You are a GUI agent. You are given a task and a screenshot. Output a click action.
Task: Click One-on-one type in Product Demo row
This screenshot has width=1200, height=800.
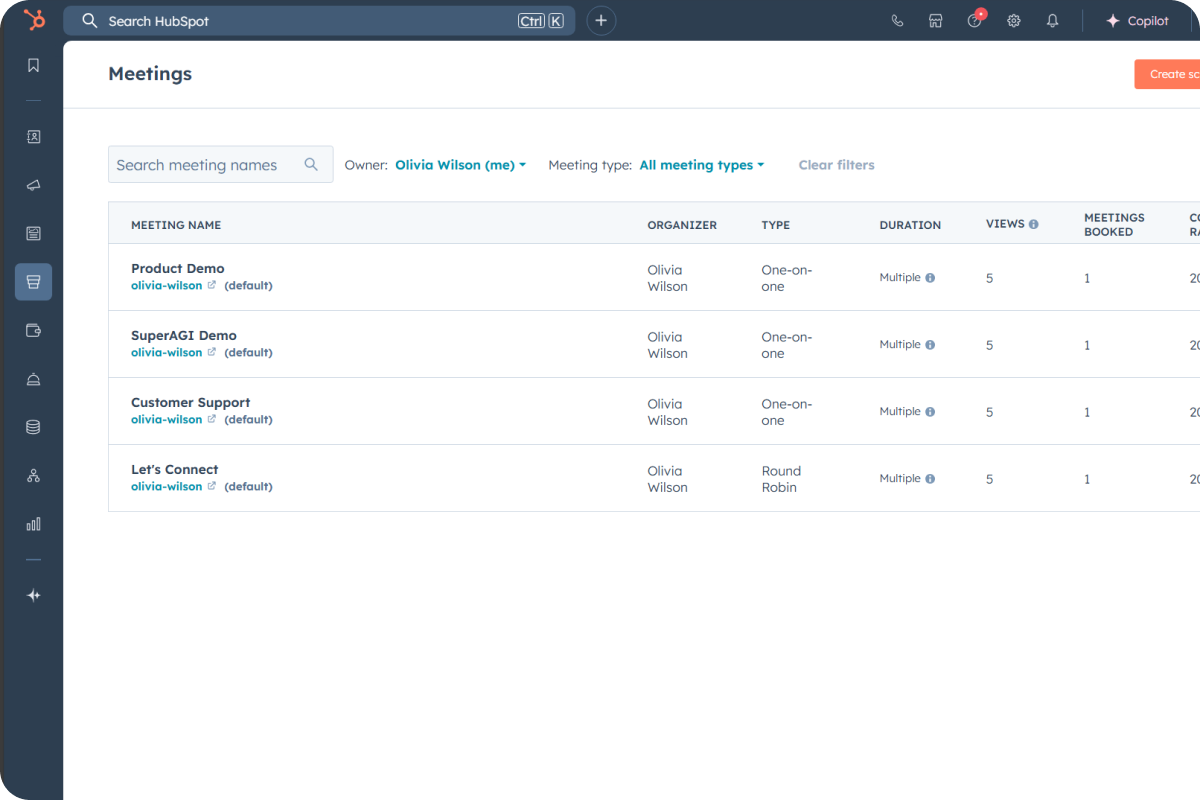coord(787,278)
